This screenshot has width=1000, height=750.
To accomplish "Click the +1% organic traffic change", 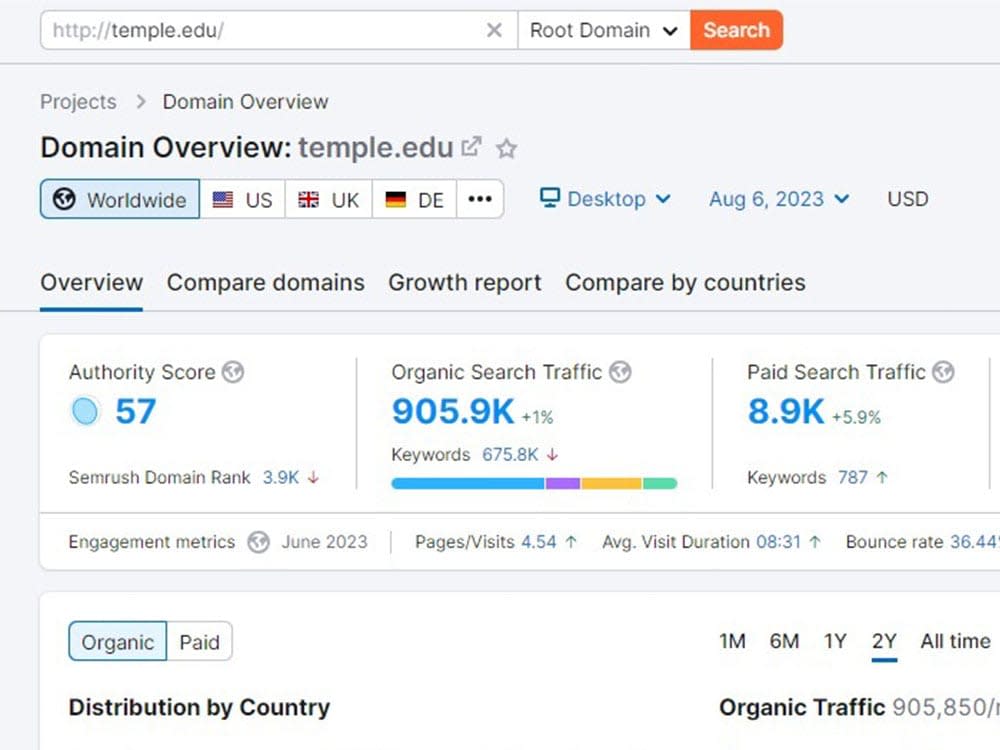I will tap(538, 417).
